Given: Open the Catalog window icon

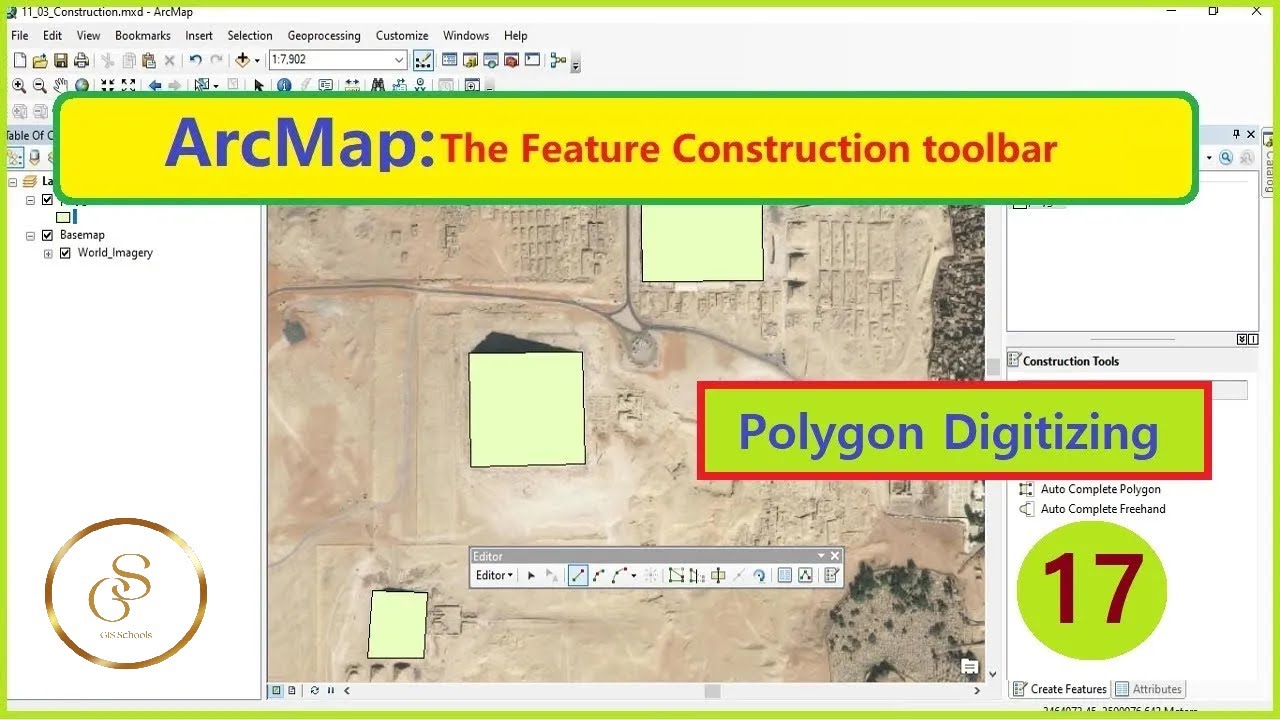Looking at the screenshot, I should click(x=470, y=61).
